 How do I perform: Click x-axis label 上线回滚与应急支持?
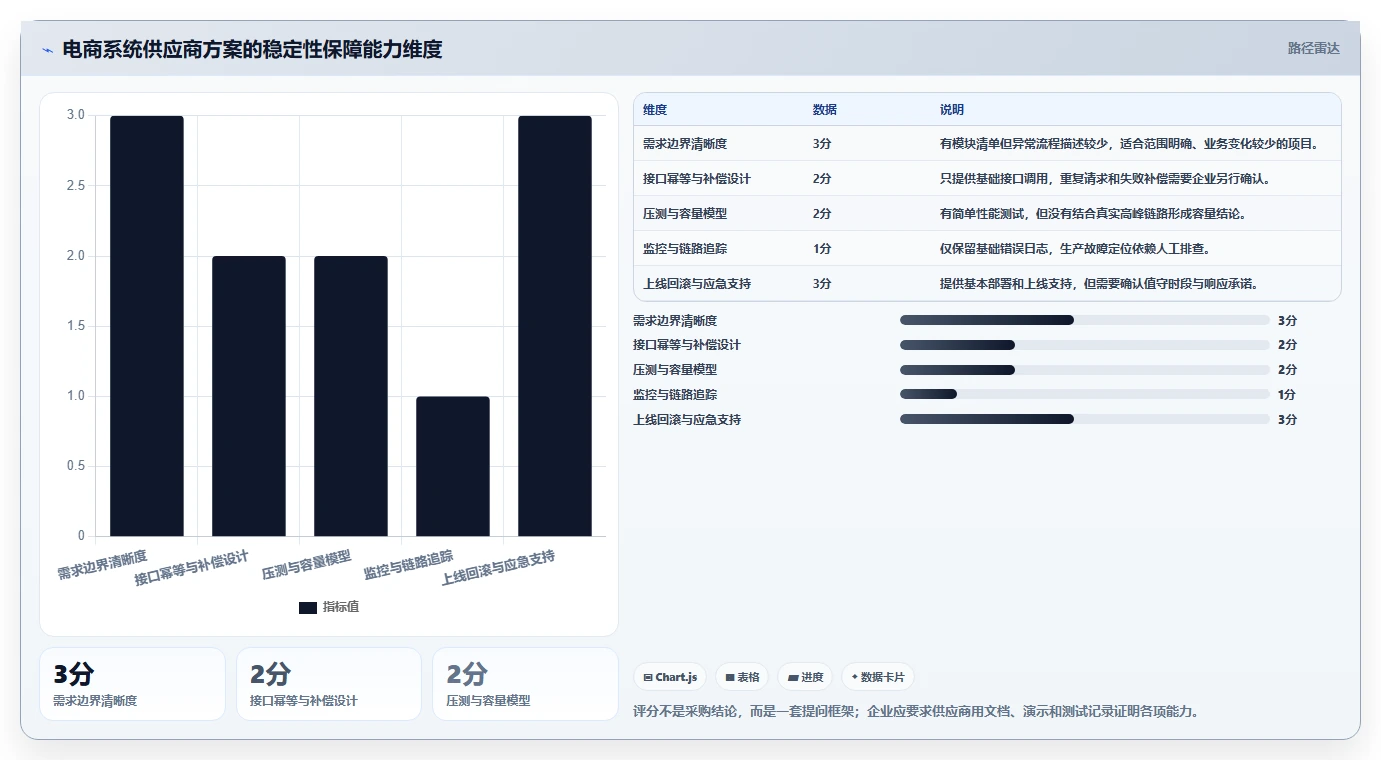[x=498, y=568]
